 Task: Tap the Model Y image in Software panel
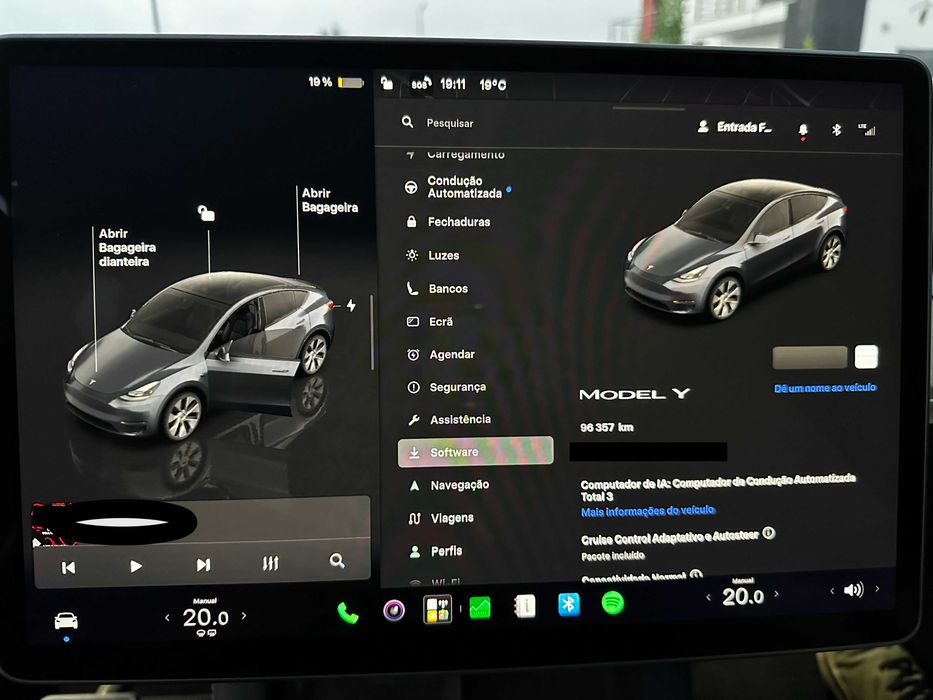[735, 250]
